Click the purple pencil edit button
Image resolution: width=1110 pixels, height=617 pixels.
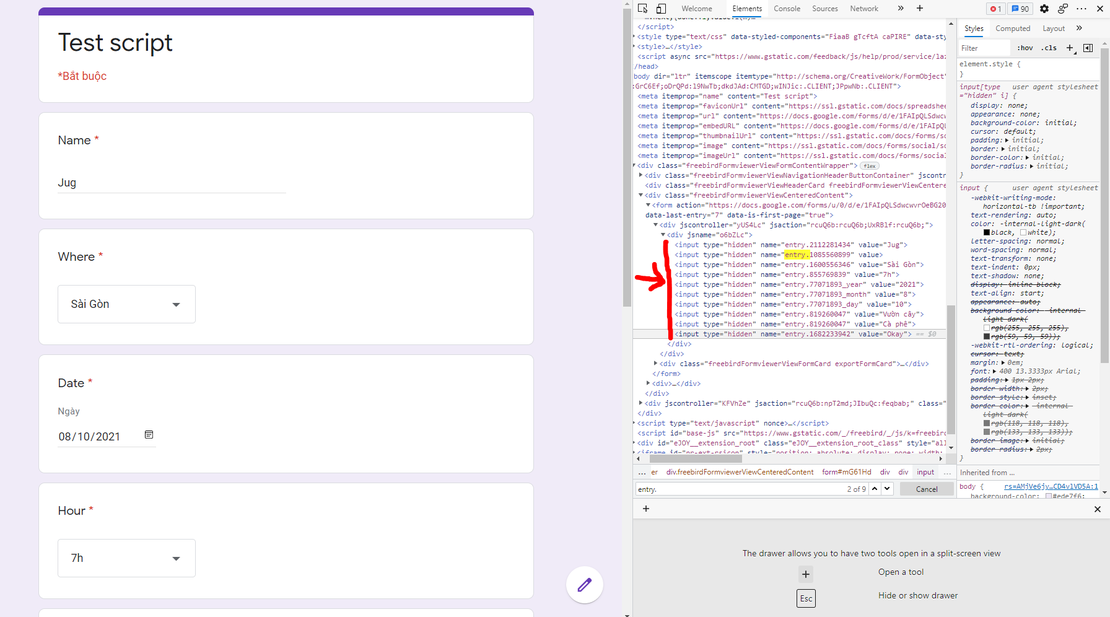click(x=584, y=585)
